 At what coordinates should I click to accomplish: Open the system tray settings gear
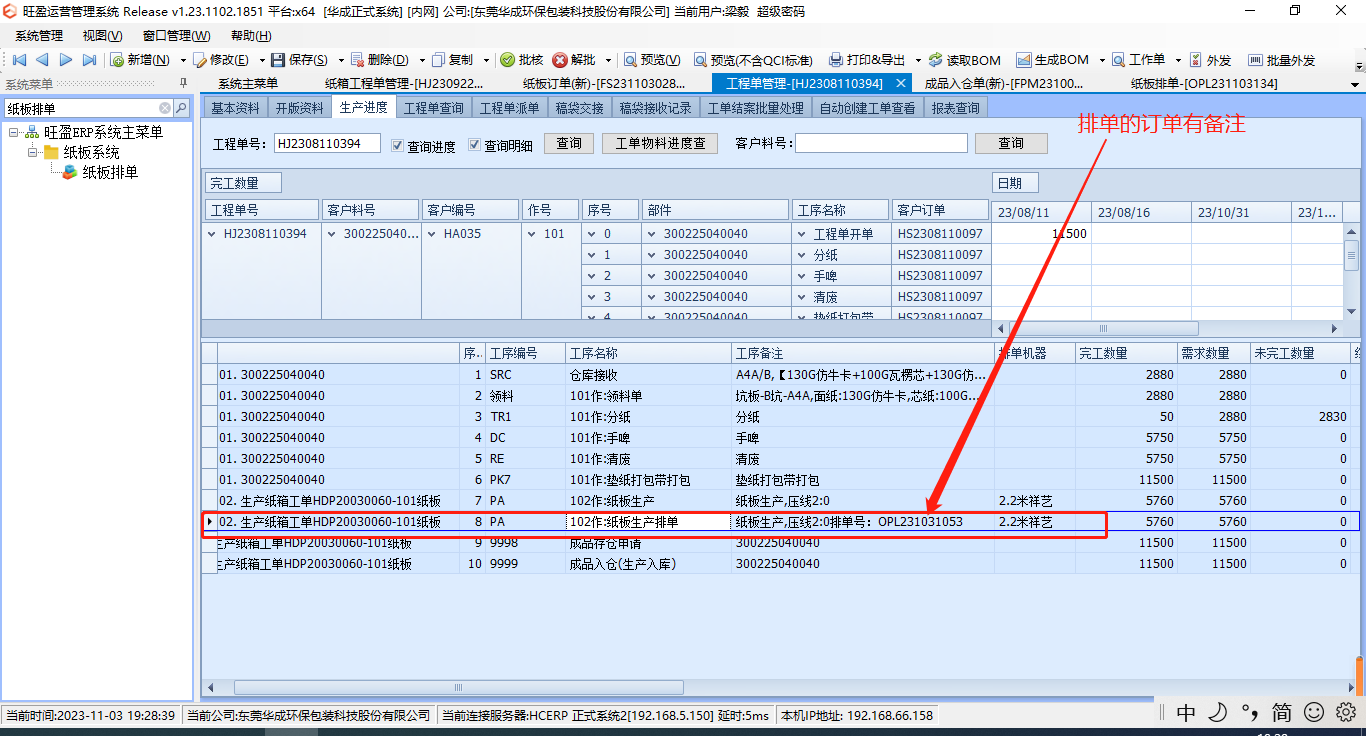pyautogui.click(x=1345, y=712)
